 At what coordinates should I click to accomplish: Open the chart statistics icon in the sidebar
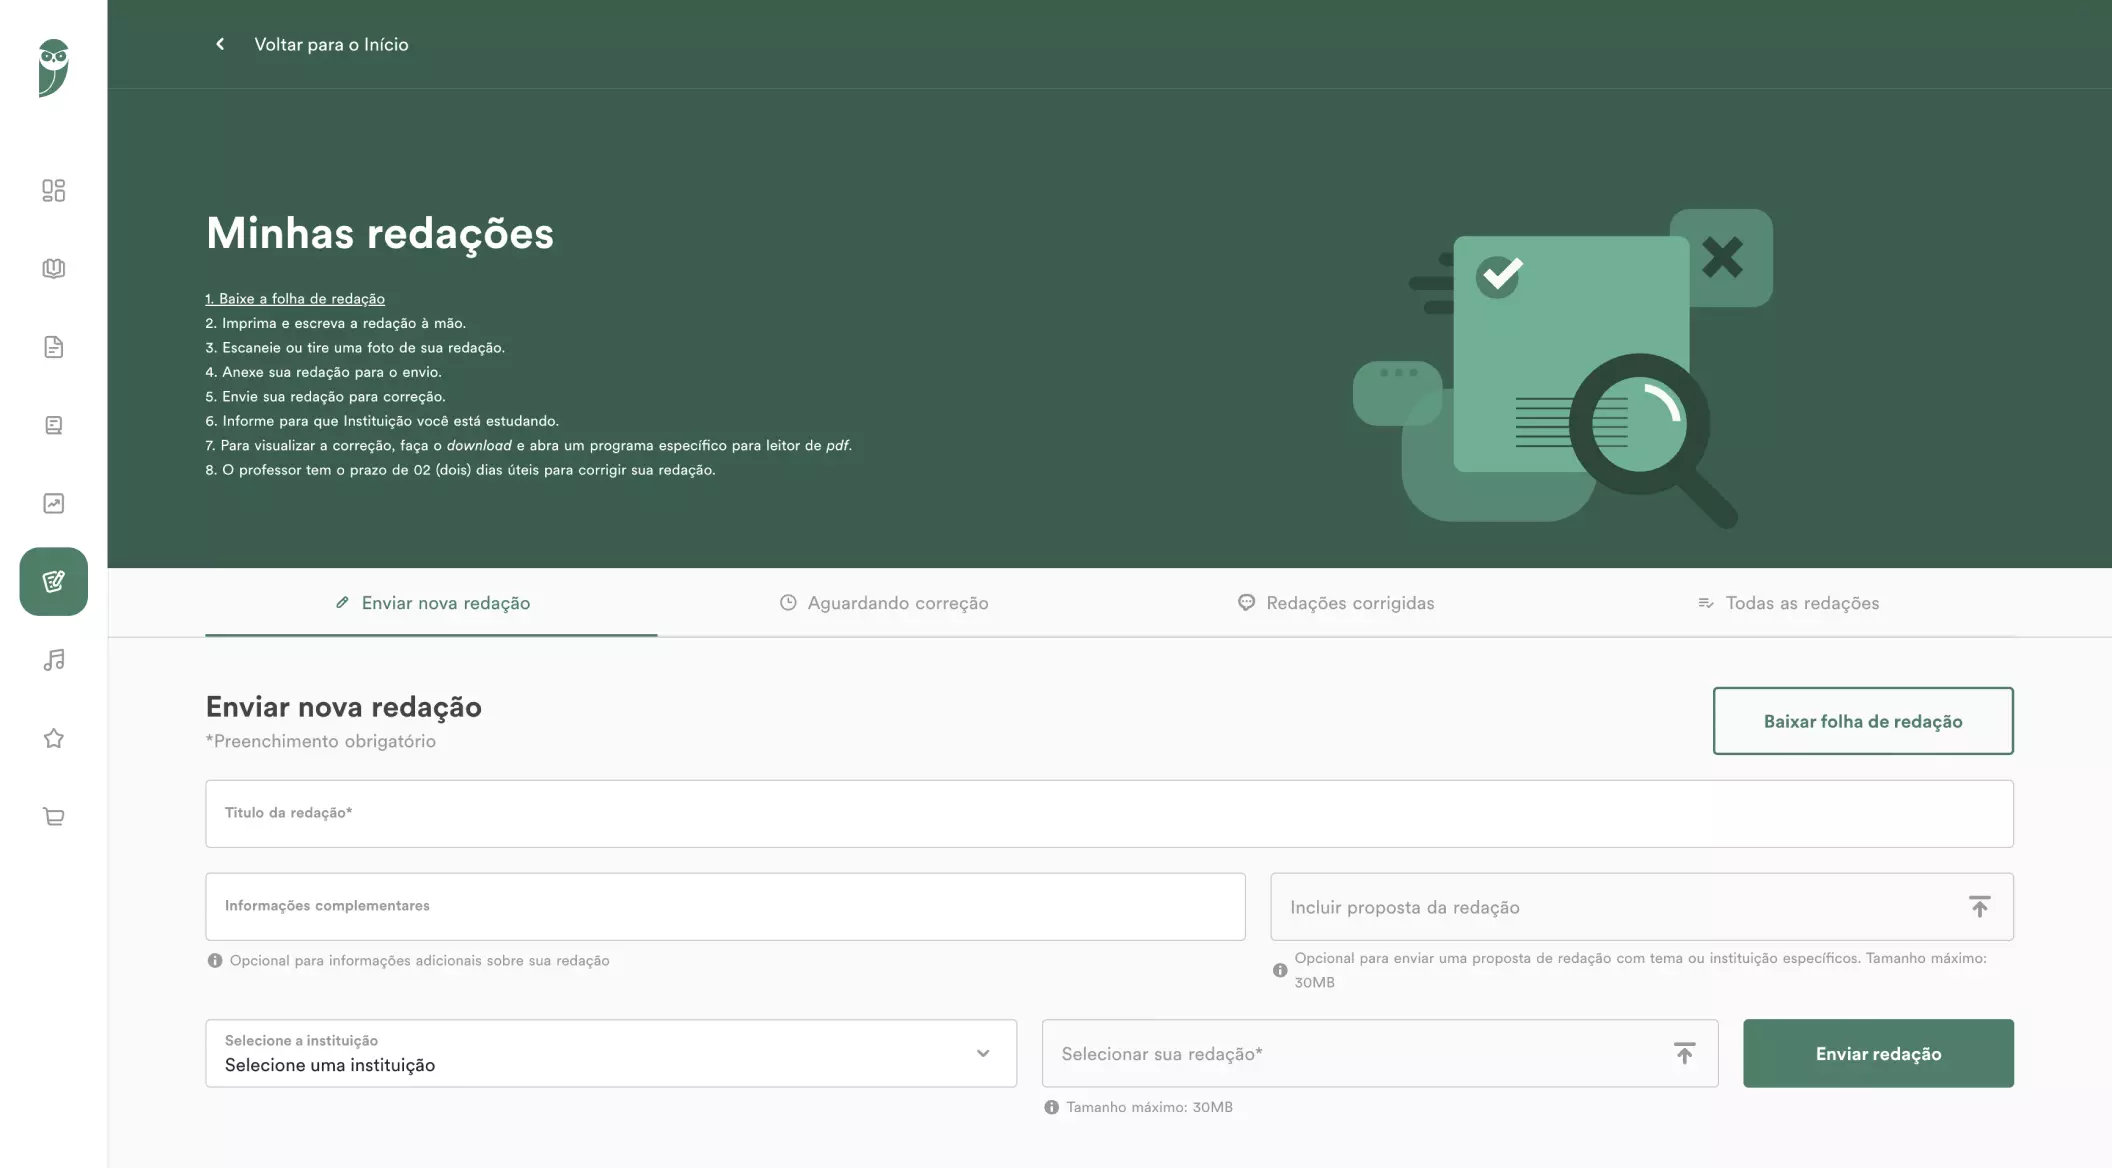[x=54, y=503]
